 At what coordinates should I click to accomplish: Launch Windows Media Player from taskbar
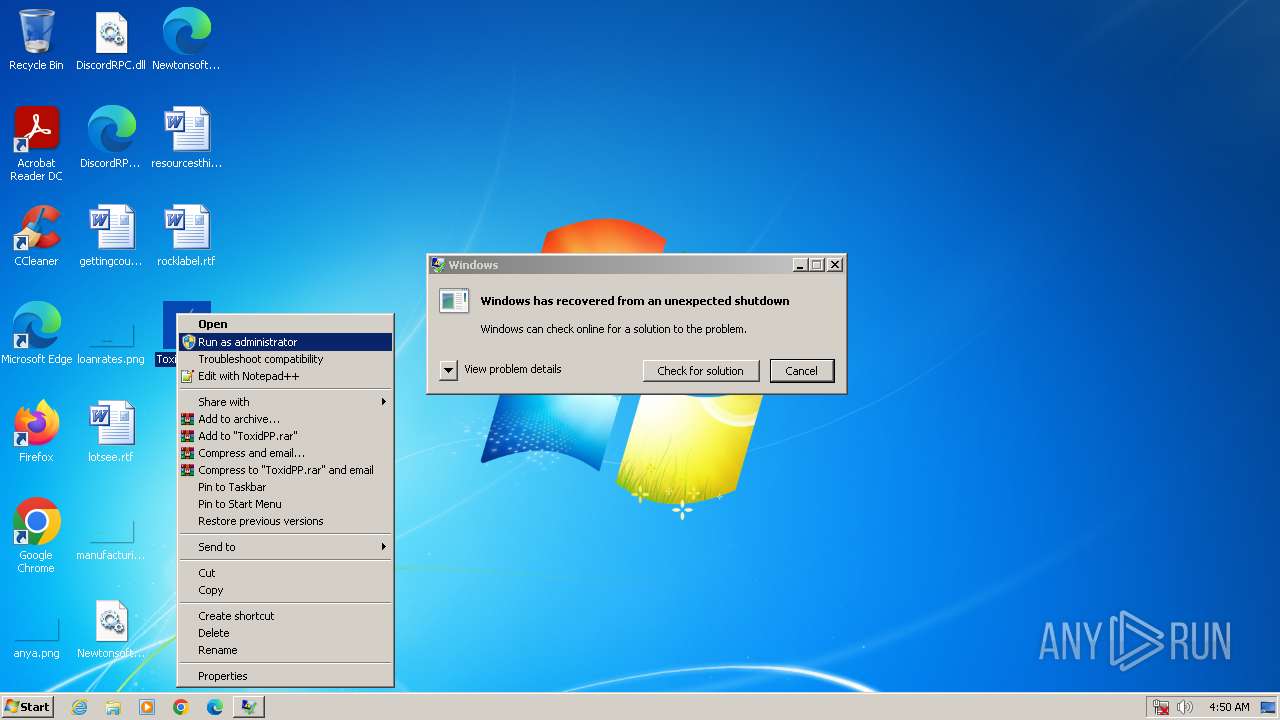click(147, 707)
